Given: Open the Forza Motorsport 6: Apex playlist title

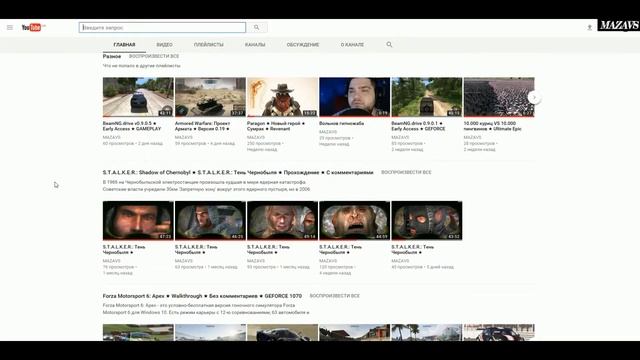Looking at the screenshot, I should tap(202, 296).
